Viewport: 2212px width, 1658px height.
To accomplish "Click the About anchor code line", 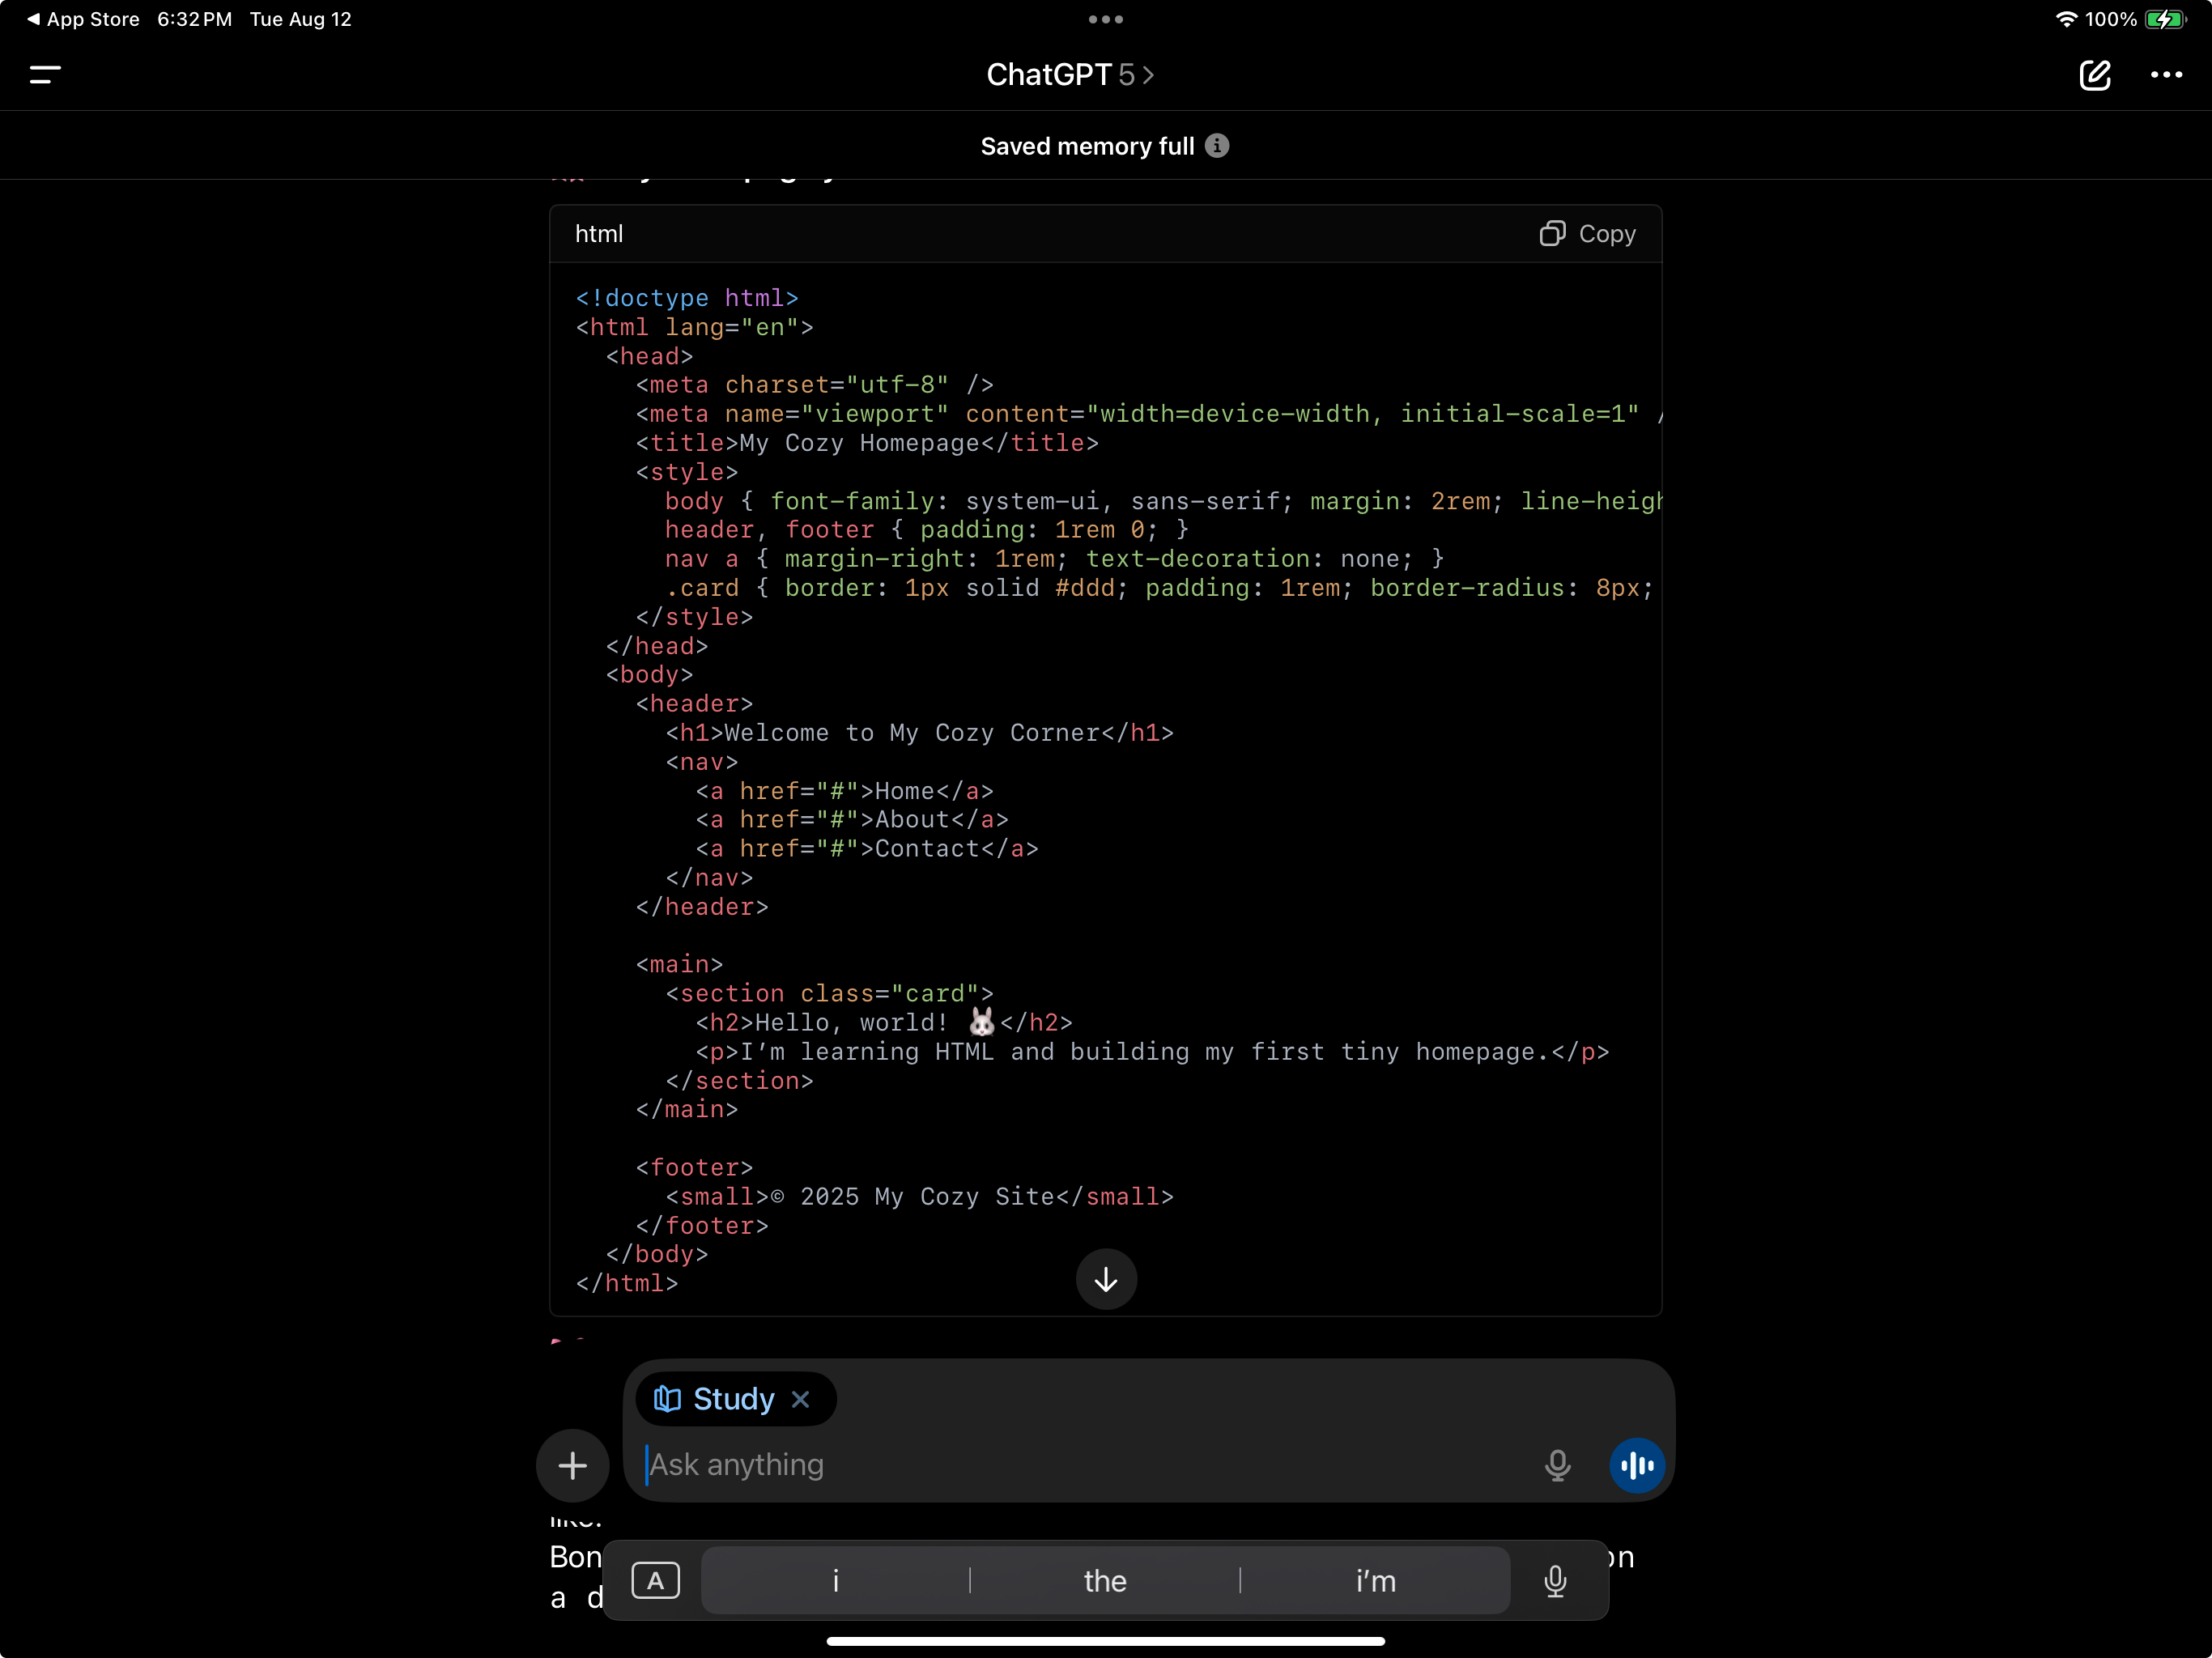I will [x=852, y=820].
